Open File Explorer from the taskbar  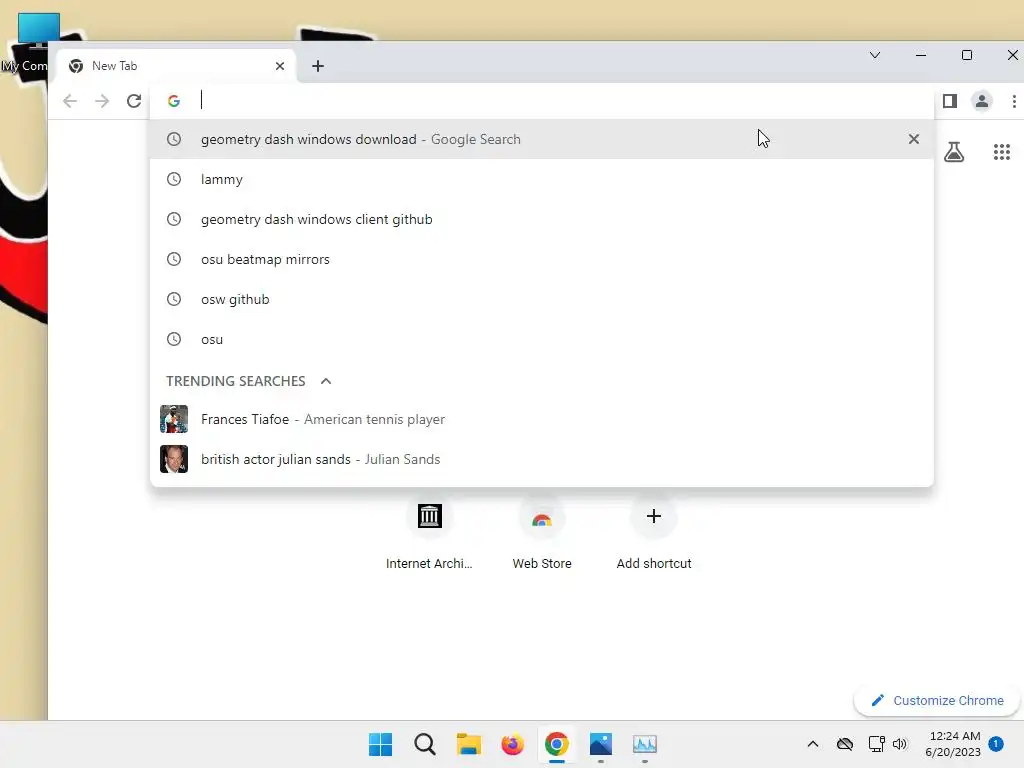(x=468, y=744)
